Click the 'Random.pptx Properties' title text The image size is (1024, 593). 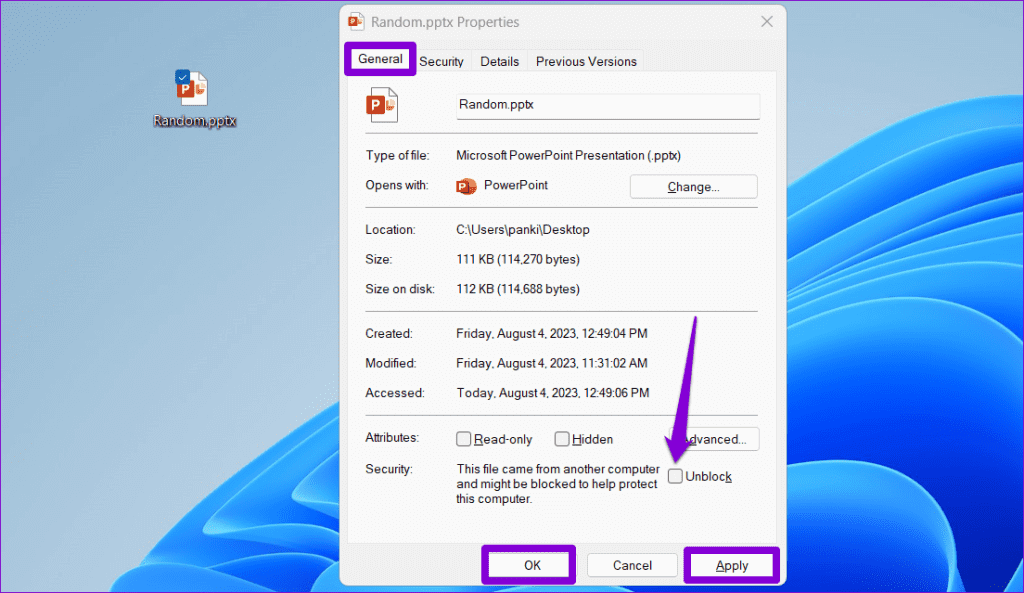445,22
